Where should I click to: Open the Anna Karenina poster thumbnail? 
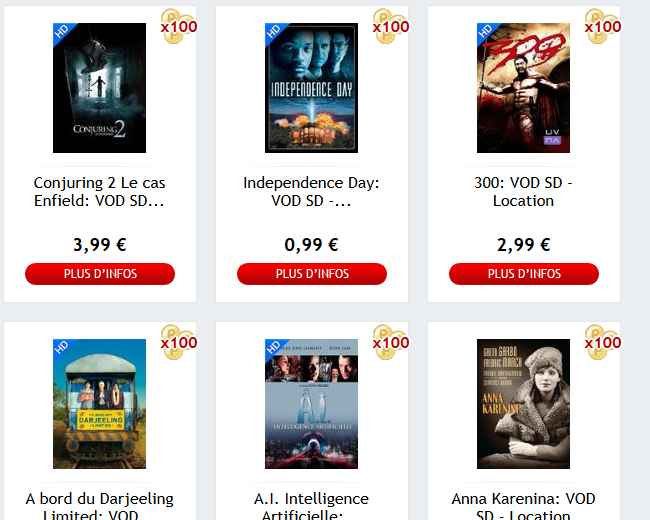point(523,404)
